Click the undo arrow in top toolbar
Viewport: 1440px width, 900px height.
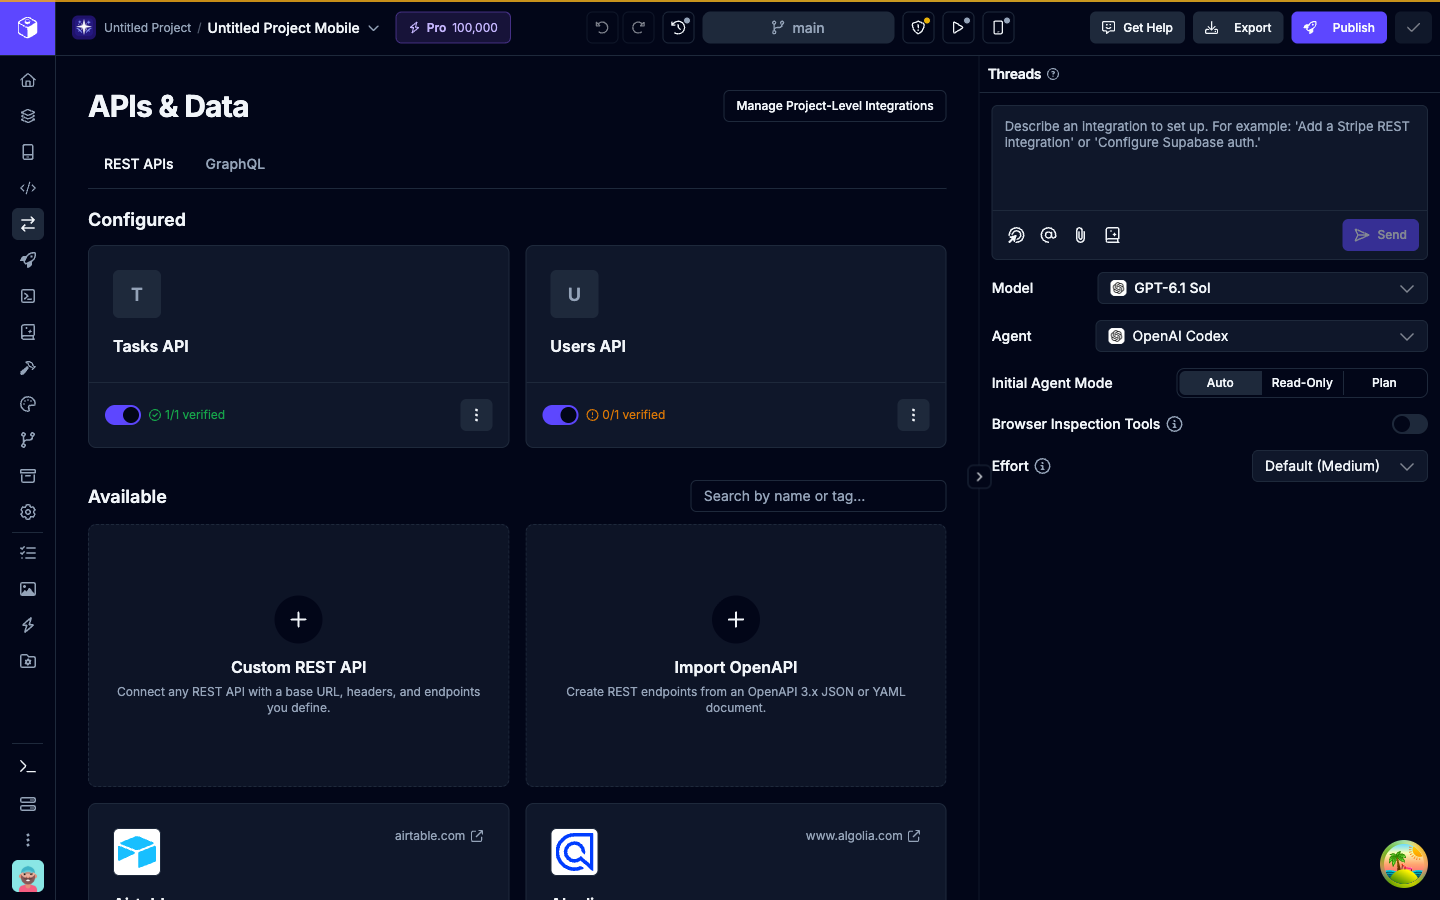[x=602, y=28]
